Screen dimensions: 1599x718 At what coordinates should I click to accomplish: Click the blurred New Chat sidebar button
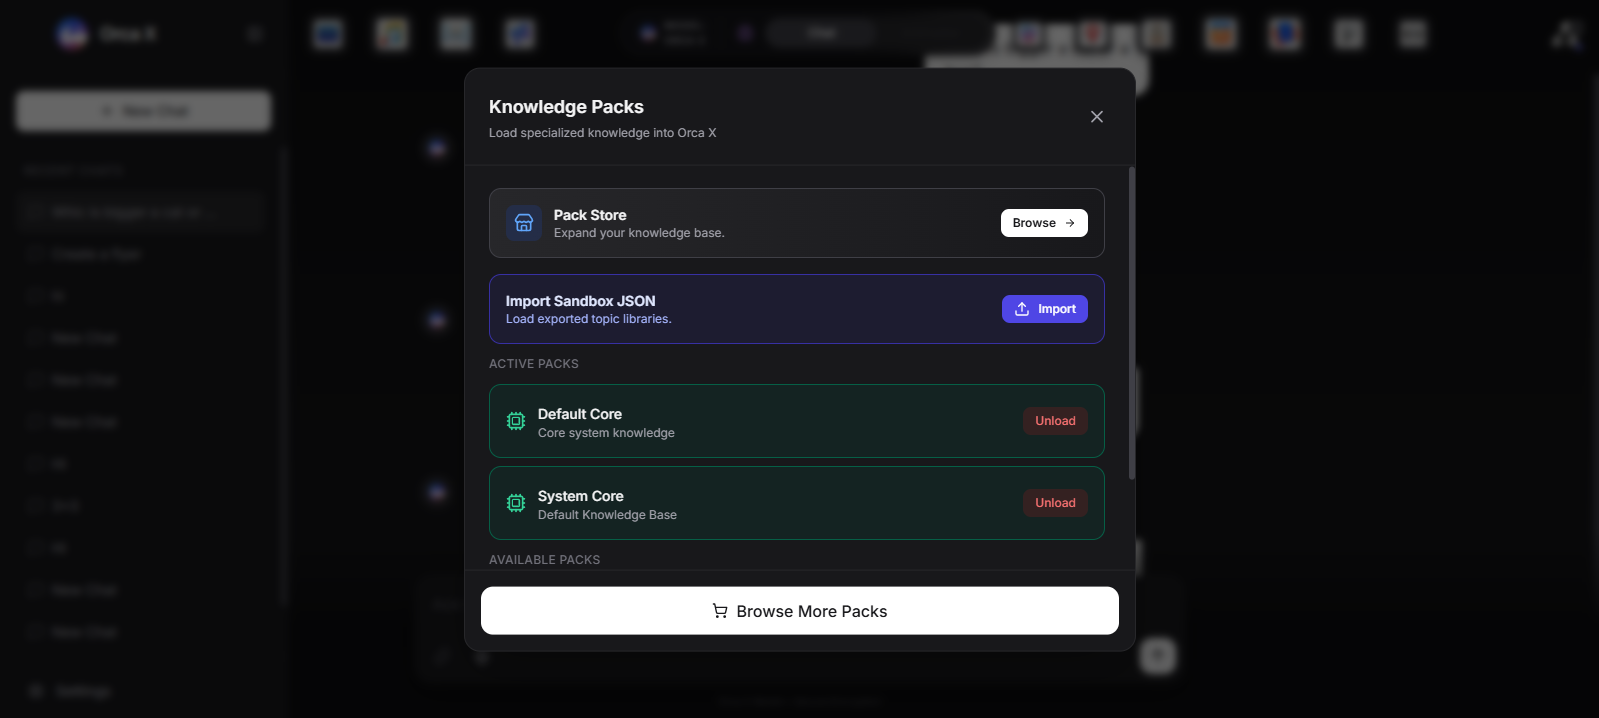143,111
